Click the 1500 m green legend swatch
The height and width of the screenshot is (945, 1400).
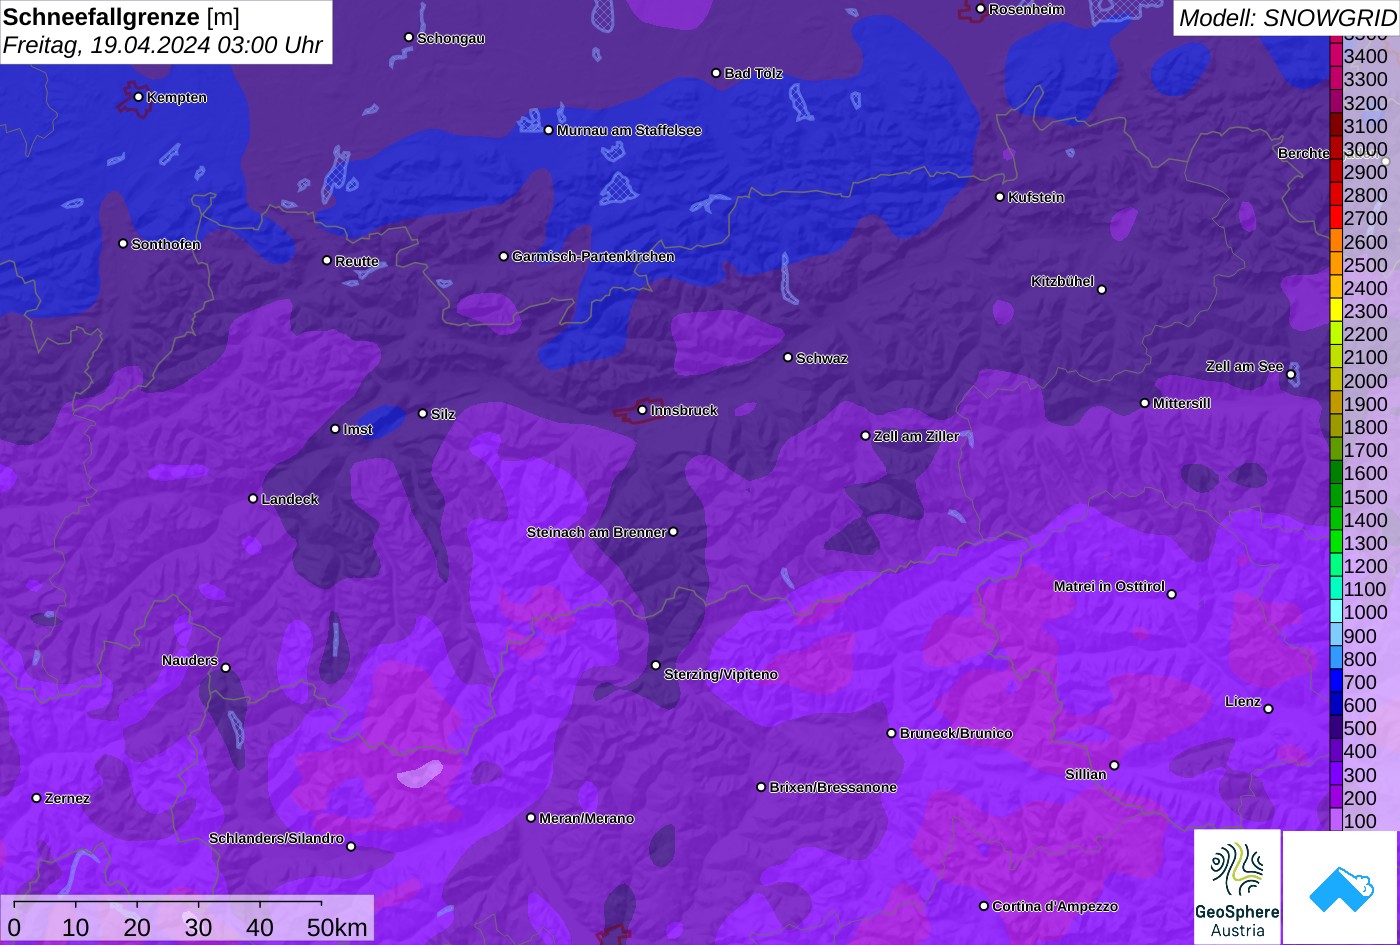(x=1335, y=497)
